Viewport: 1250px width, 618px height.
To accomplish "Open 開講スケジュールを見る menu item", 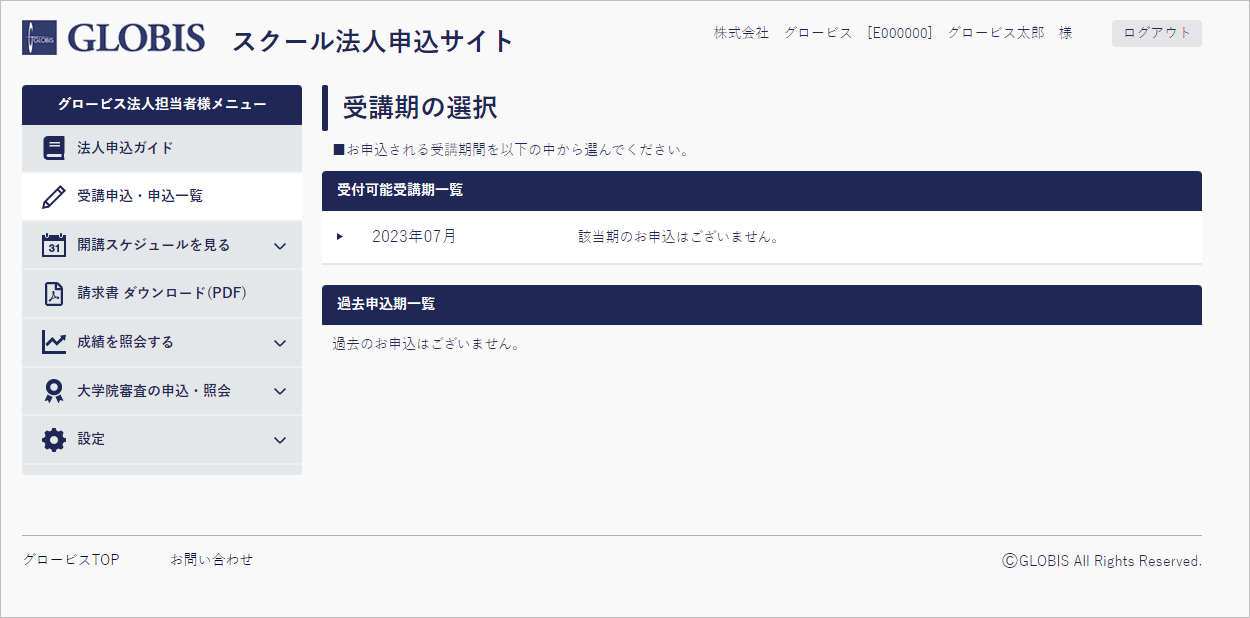I will pos(162,245).
